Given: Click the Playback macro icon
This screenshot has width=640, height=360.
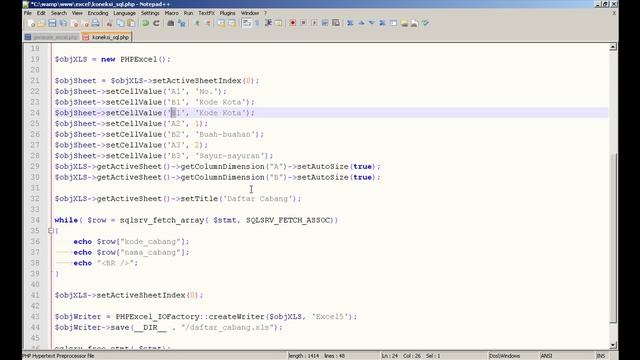Looking at the screenshot, I should point(314,23).
